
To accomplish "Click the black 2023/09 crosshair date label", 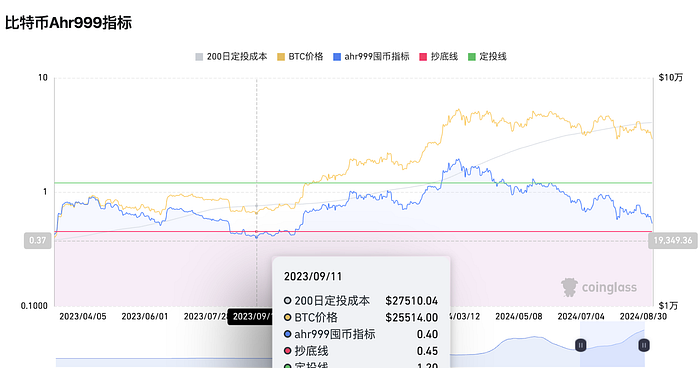I will click(x=250, y=317).
